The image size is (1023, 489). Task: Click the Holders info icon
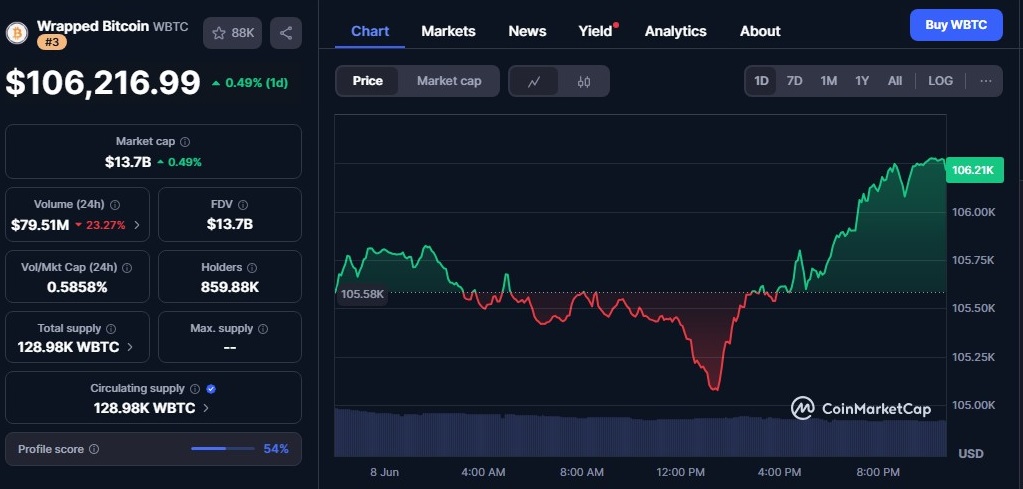pyautogui.click(x=252, y=267)
